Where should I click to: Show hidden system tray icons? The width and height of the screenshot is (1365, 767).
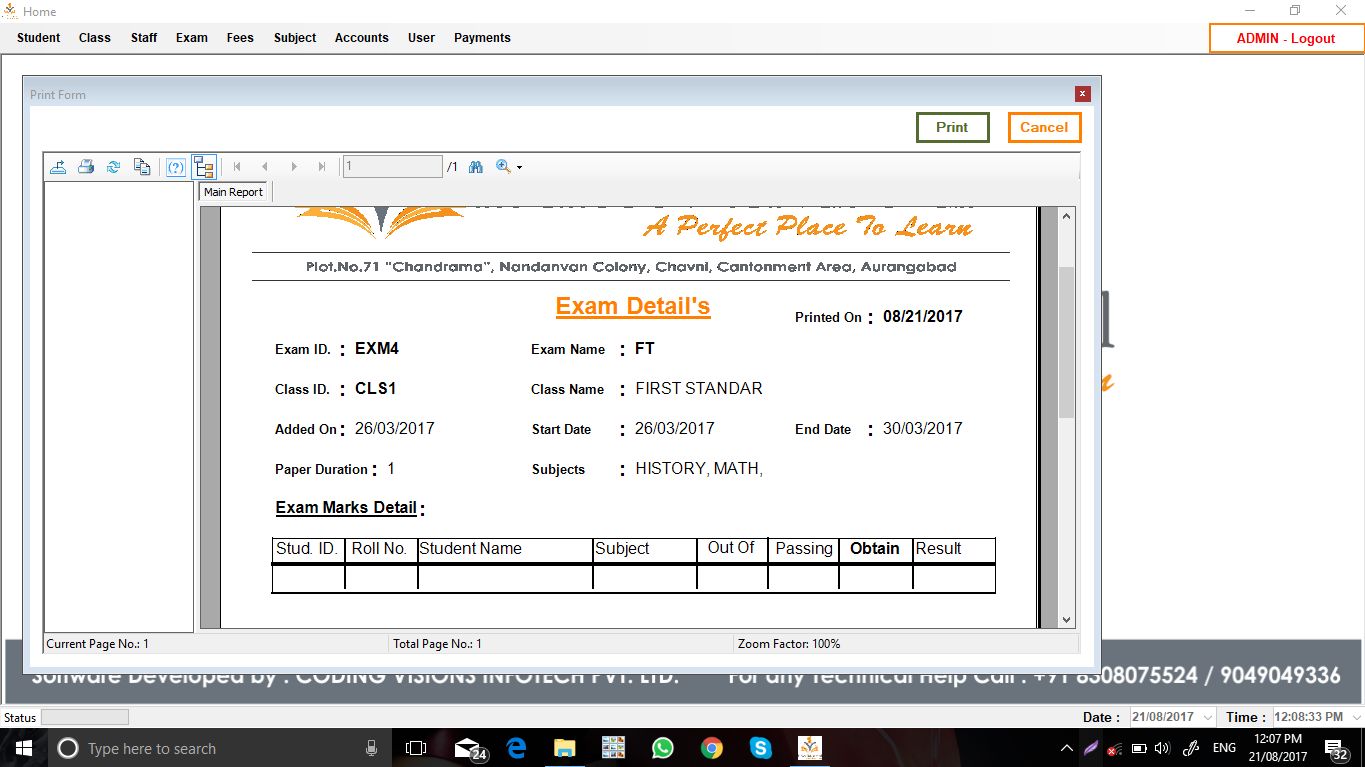1066,748
